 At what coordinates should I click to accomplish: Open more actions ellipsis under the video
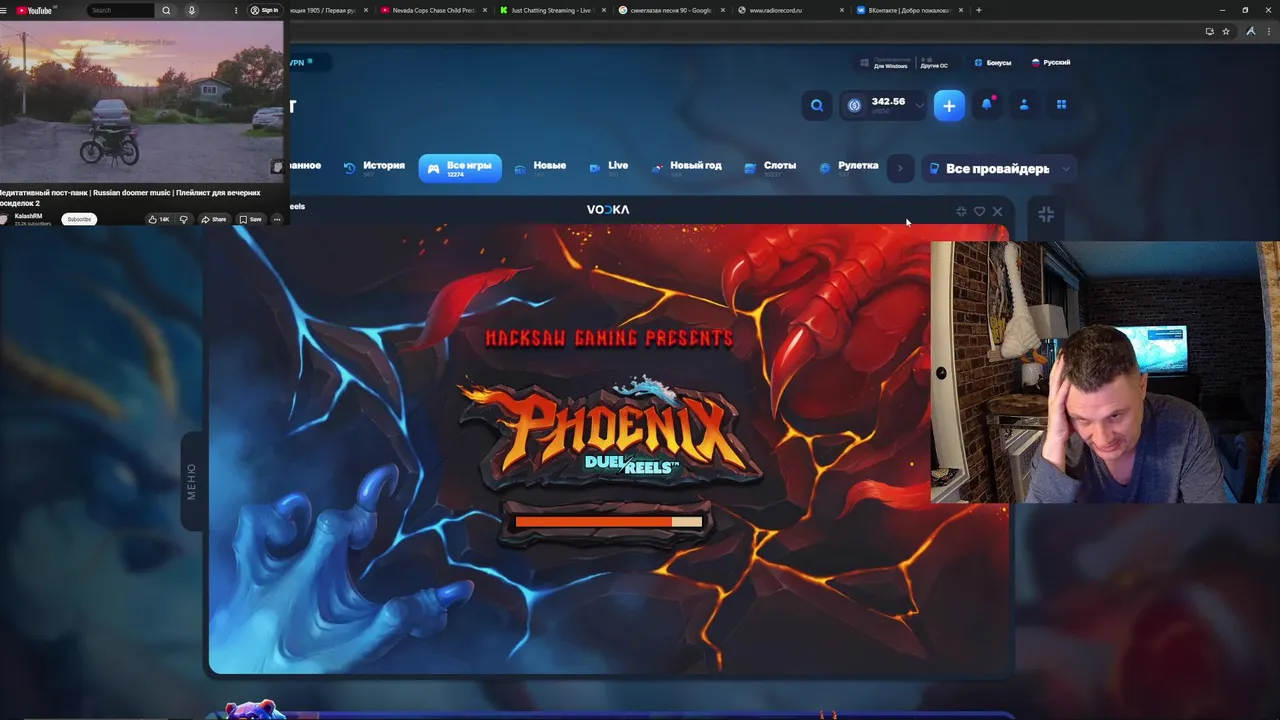(277, 219)
